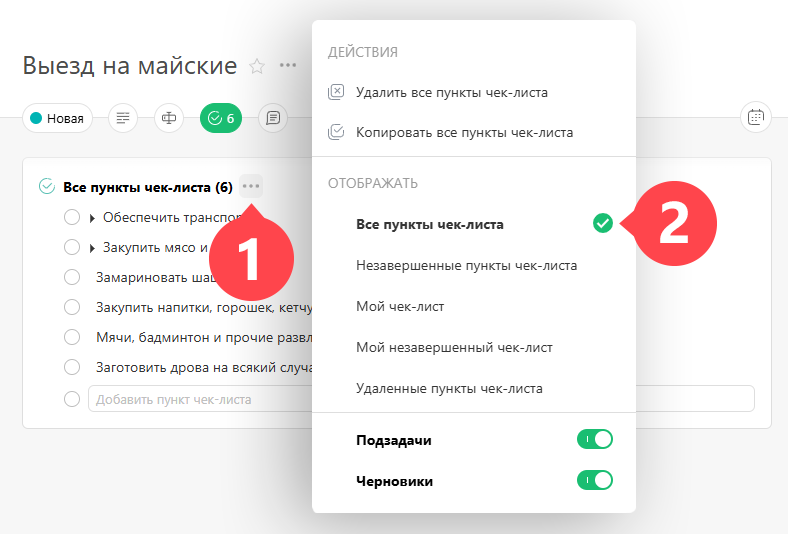Open the Новая status dropdown
This screenshot has width=788, height=534.
[x=57, y=118]
